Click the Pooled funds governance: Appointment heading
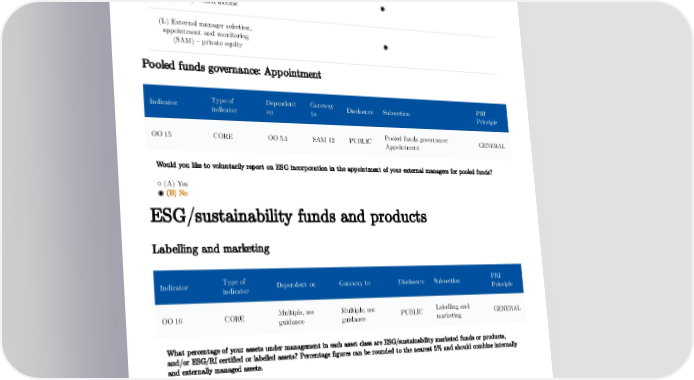 [231, 68]
